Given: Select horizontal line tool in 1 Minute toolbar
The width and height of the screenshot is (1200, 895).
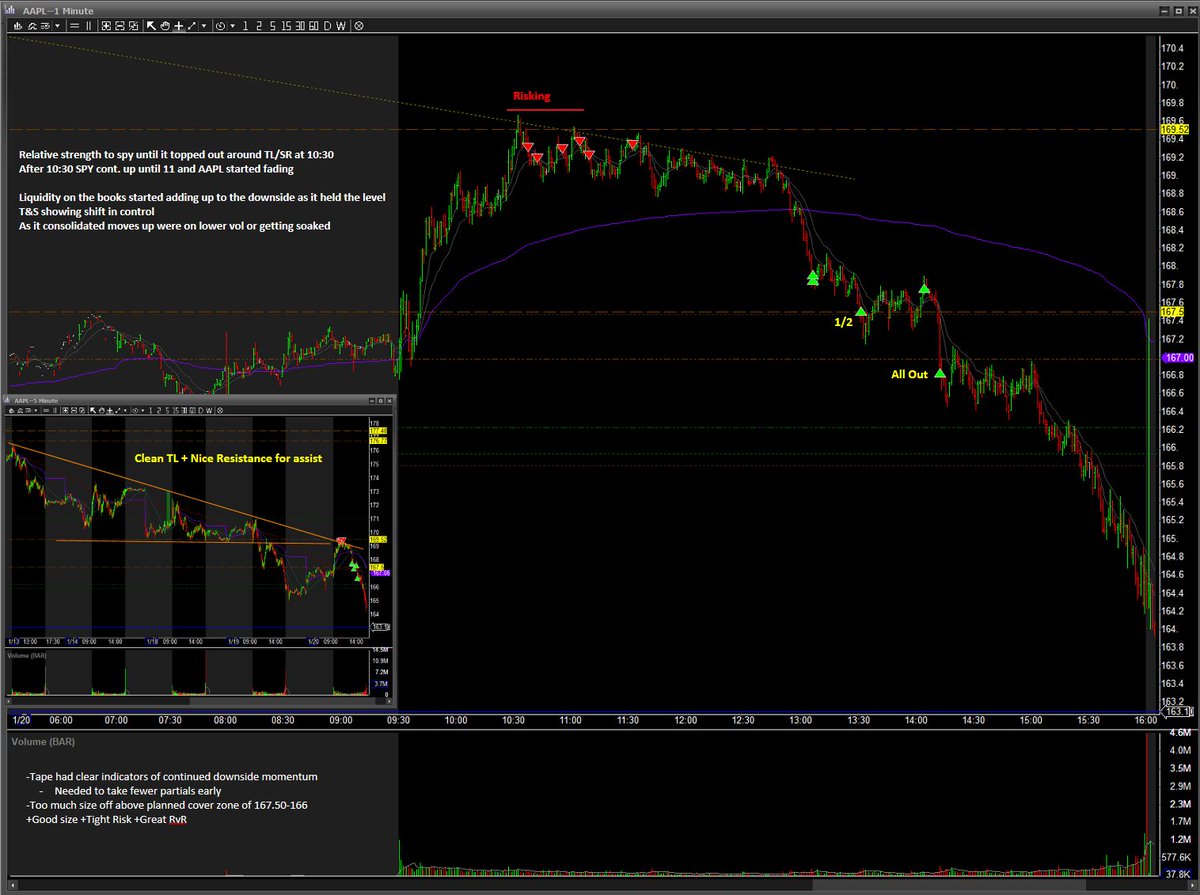Looking at the screenshot, I should pyautogui.click(x=75, y=26).
